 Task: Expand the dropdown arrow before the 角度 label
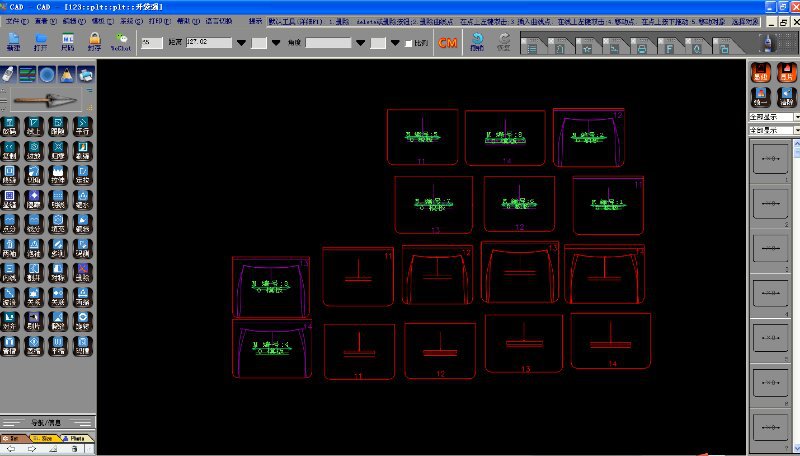click(x=276, y=43)
